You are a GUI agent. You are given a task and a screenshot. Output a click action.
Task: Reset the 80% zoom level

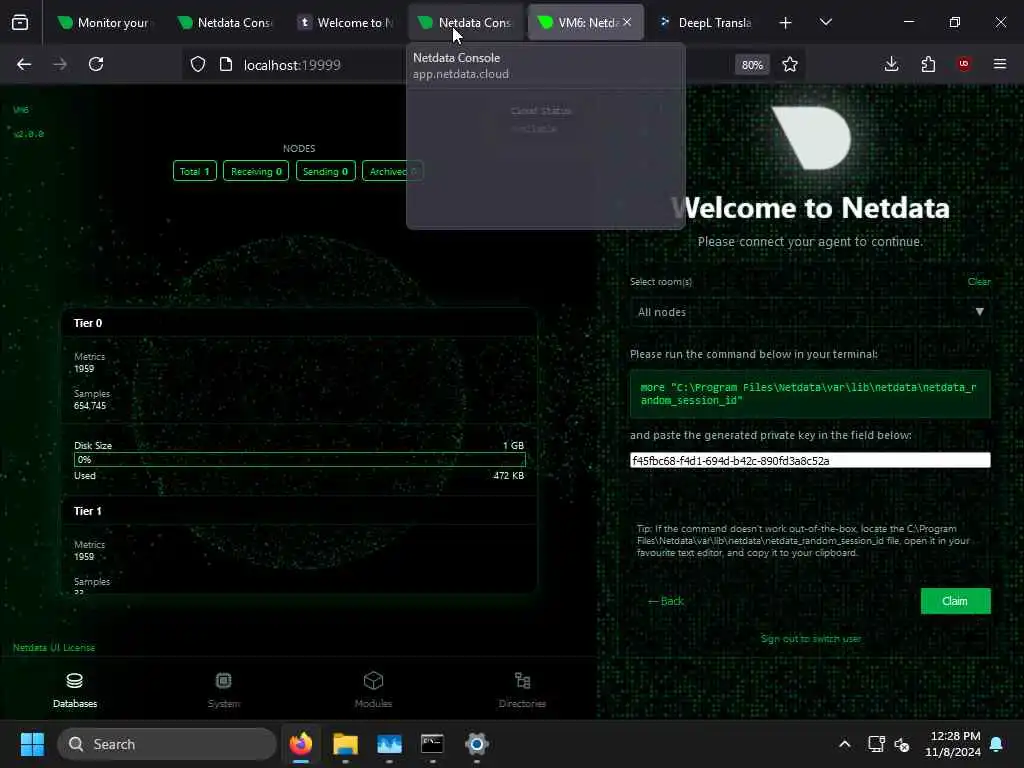click(x=752, y=65)
